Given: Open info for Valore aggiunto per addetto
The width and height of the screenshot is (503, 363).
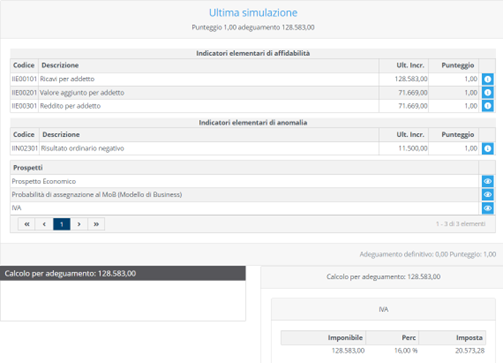Looking at the screenshot, I should click(x=487, y=92).
